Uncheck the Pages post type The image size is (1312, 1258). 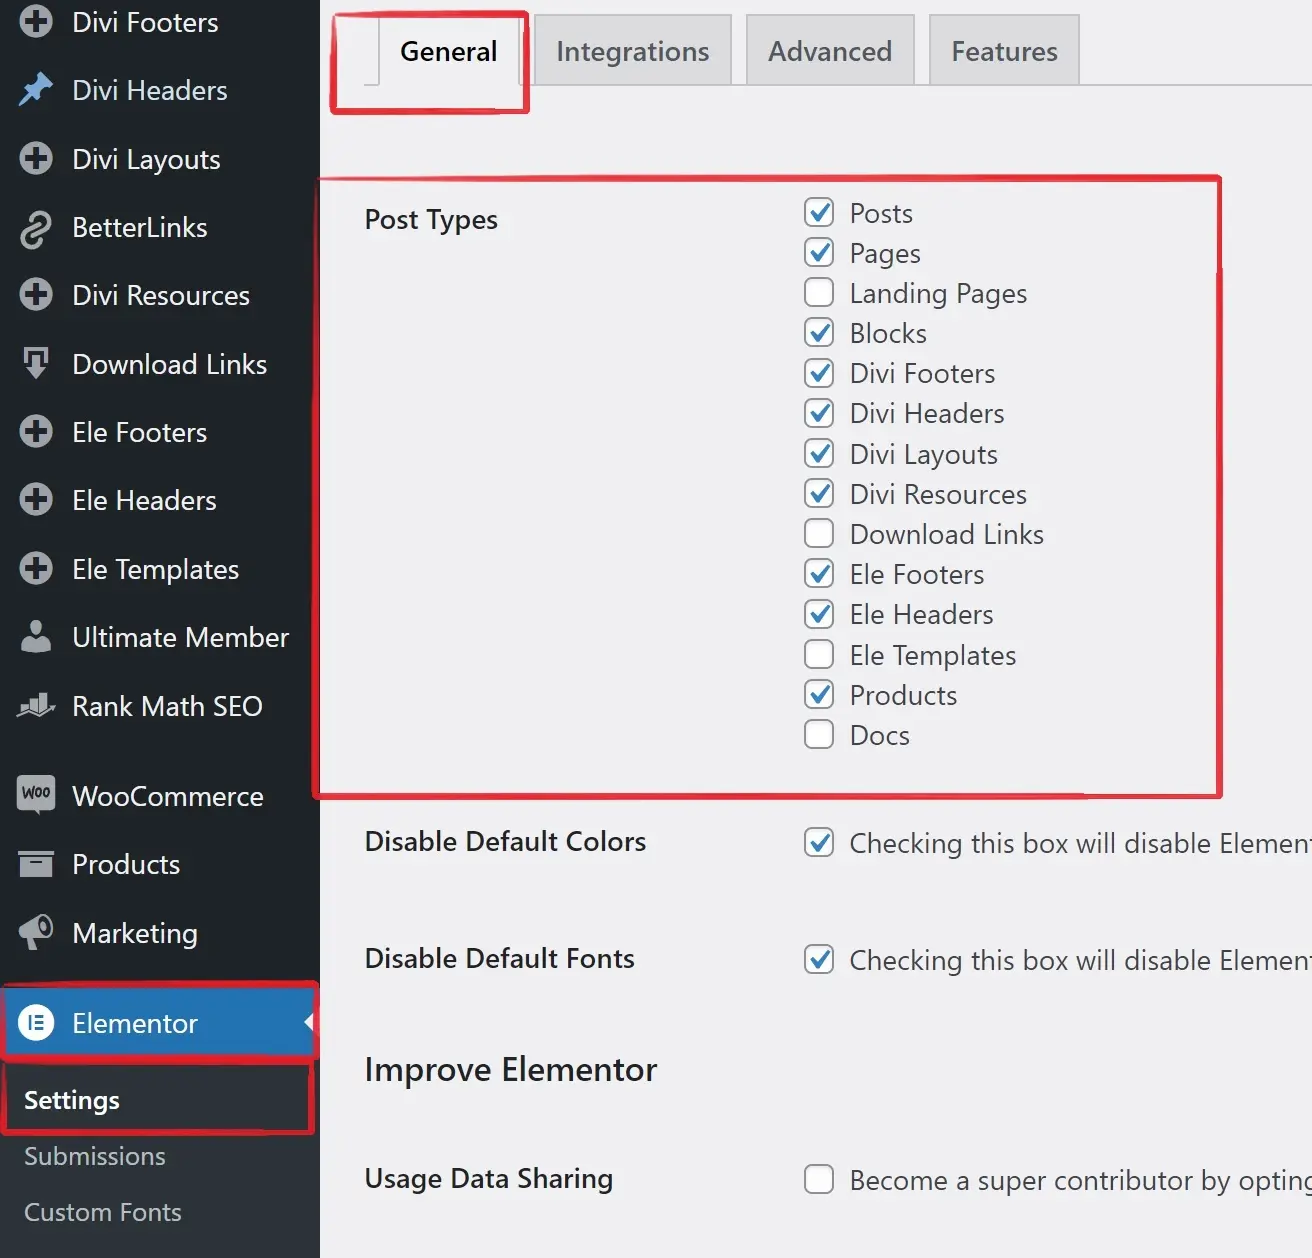click(819, 252)
